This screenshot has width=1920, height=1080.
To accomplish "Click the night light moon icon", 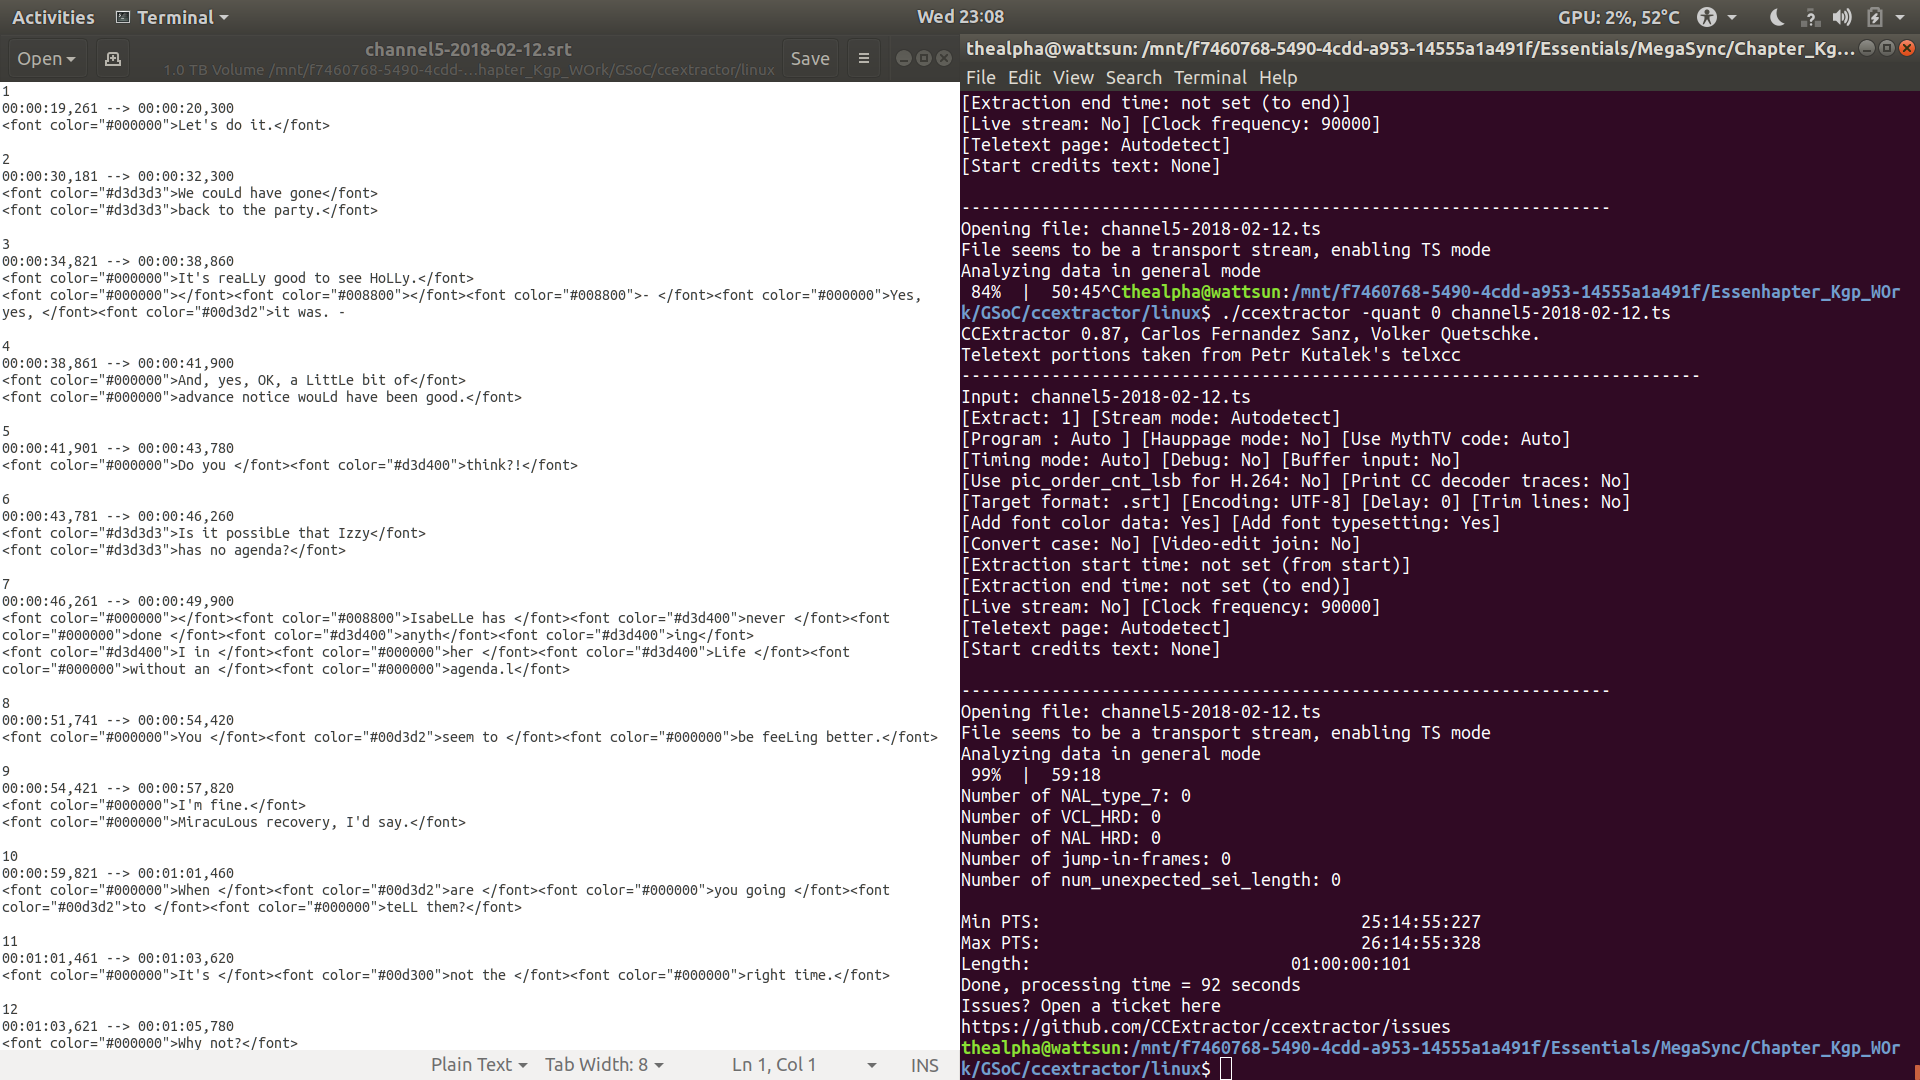I will pos(1777,17).
